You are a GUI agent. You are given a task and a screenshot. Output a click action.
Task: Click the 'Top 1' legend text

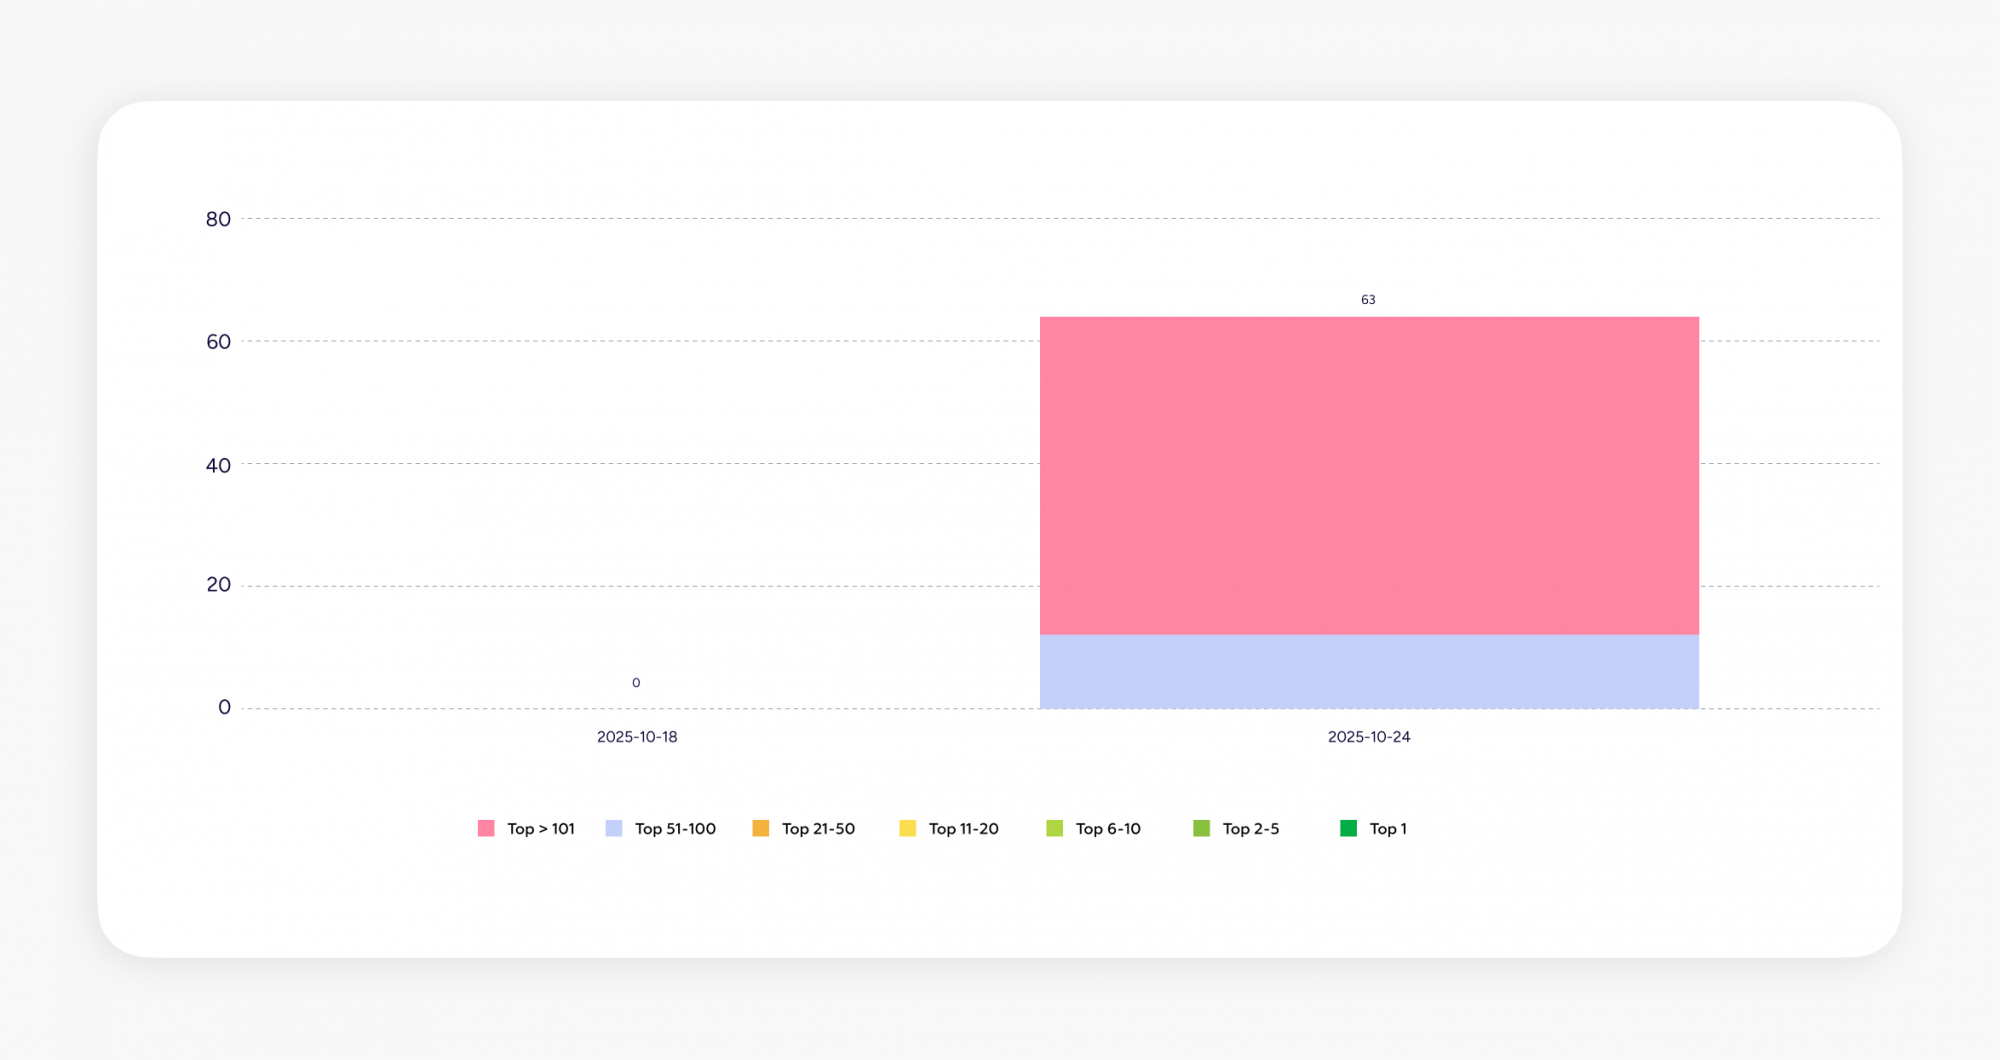pos(1388,829)
